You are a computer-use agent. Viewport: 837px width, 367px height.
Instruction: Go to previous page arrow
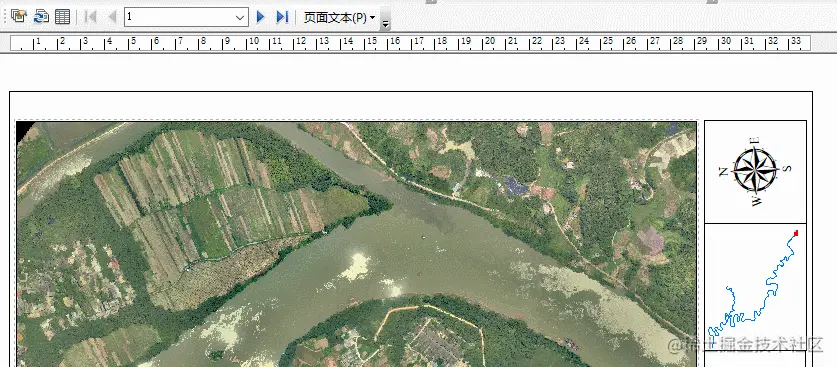[x=112, y=17]
